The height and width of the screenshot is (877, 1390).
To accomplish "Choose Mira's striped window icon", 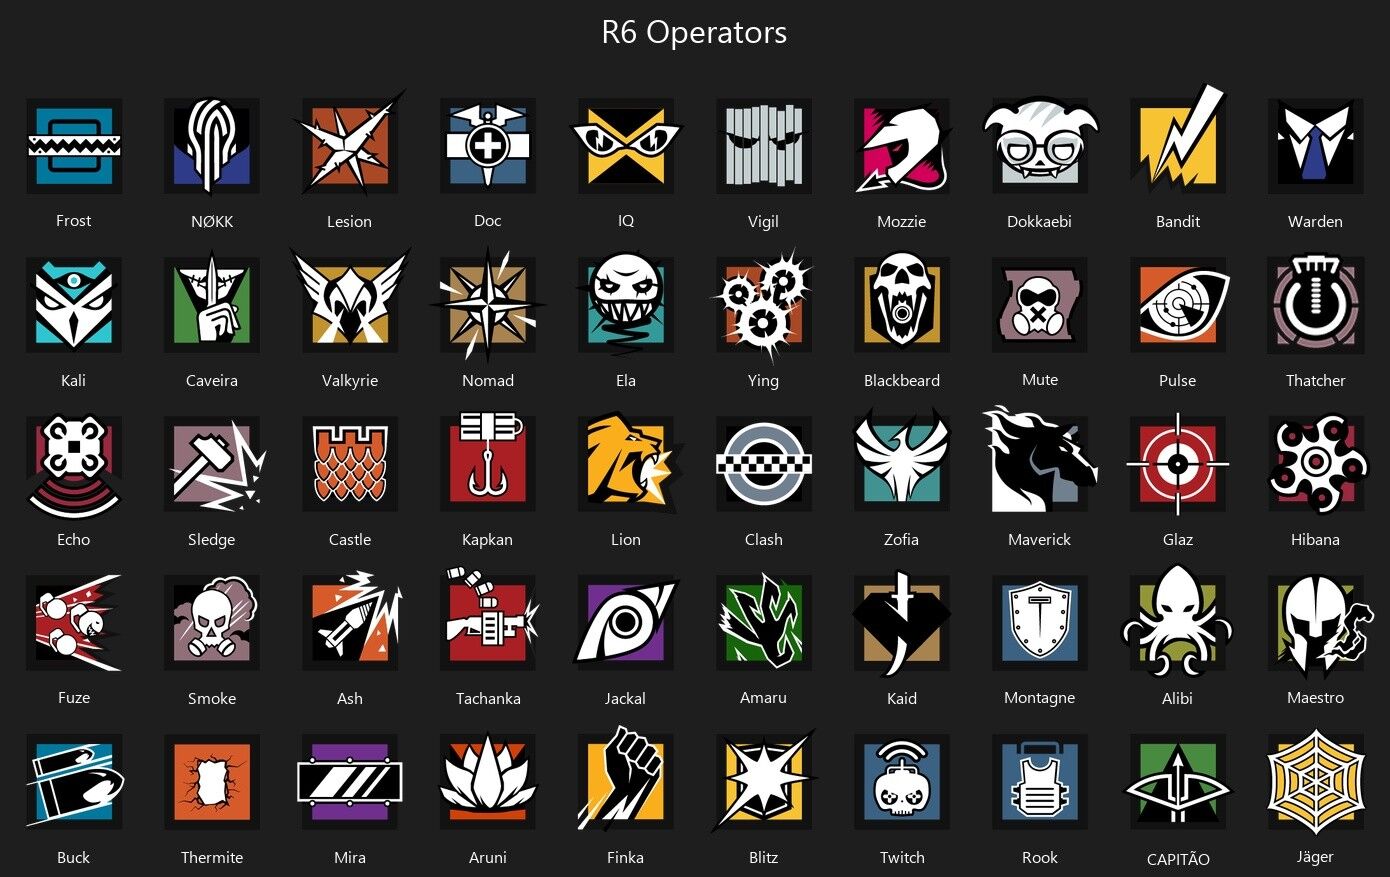I will pos(350,781).
